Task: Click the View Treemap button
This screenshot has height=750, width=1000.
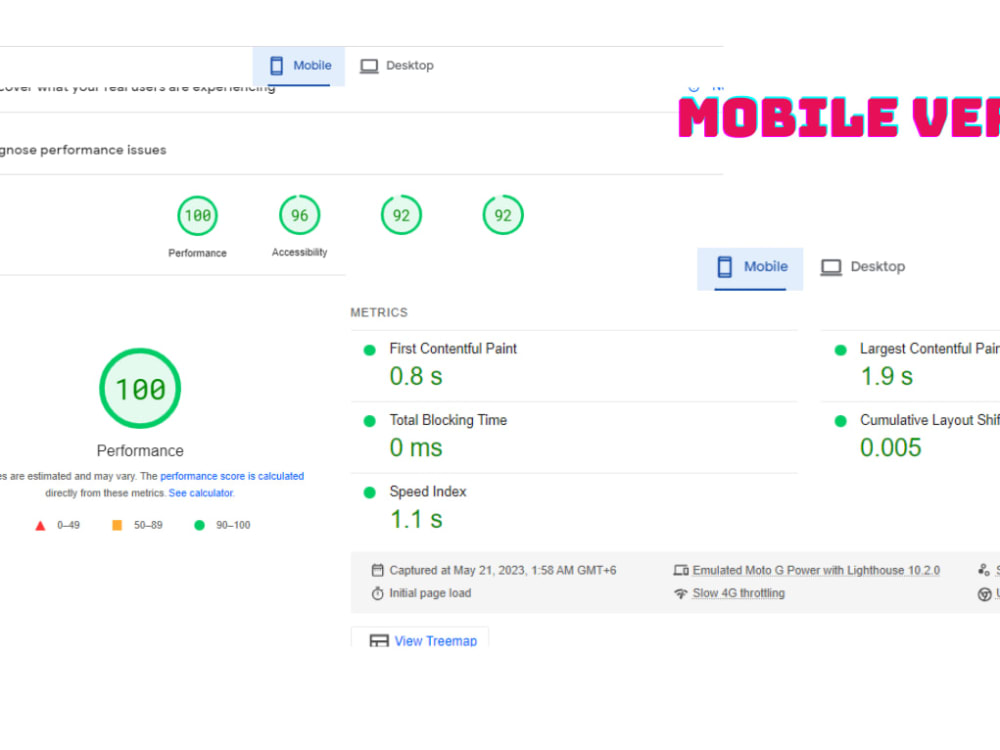Action: point(420,638)
